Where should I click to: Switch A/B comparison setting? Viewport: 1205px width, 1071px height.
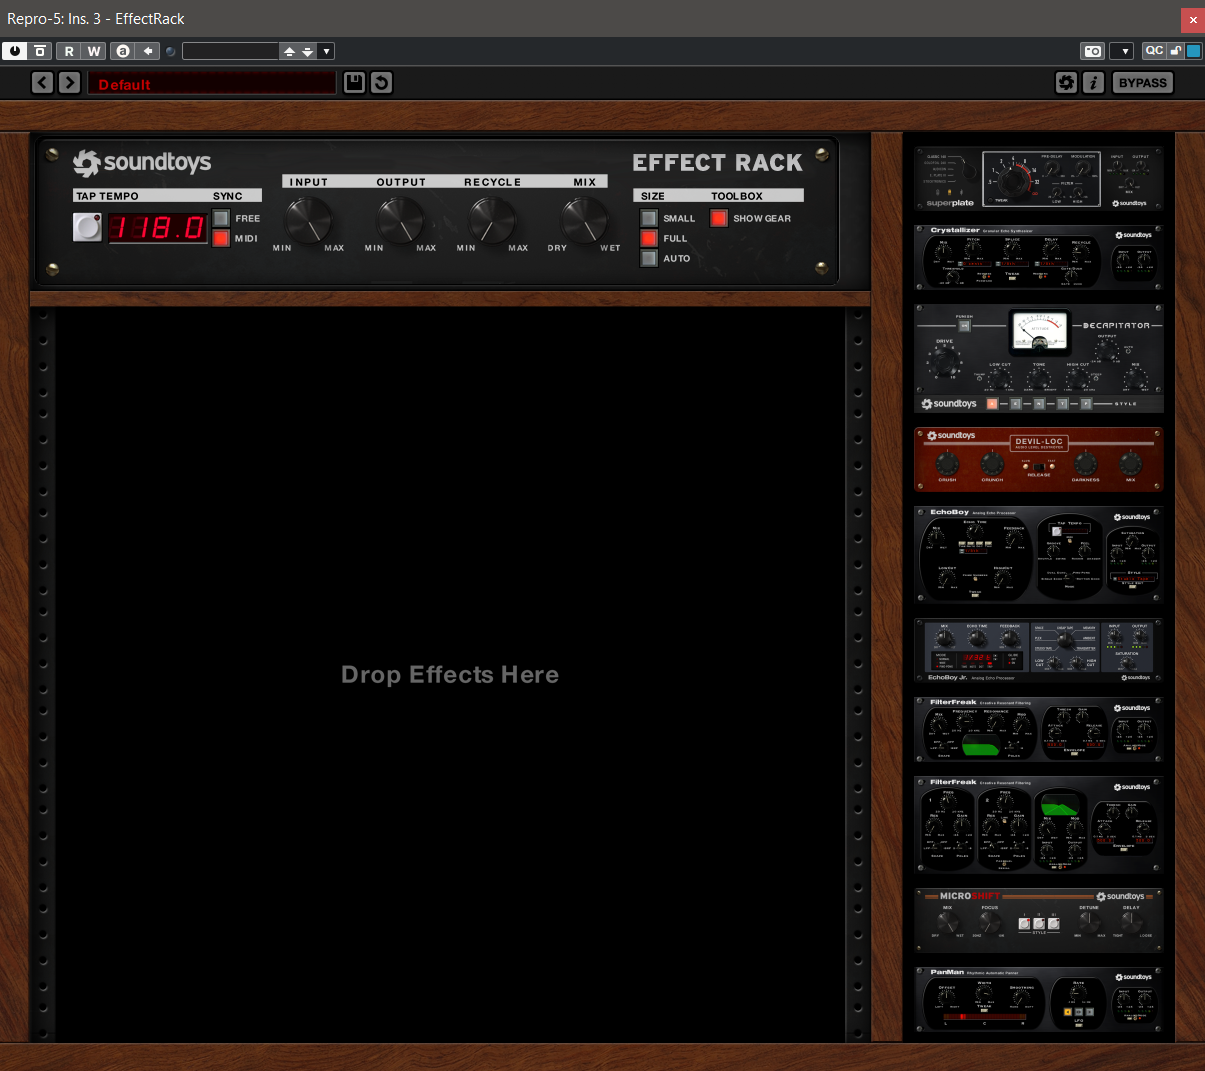tap(122, 51)
